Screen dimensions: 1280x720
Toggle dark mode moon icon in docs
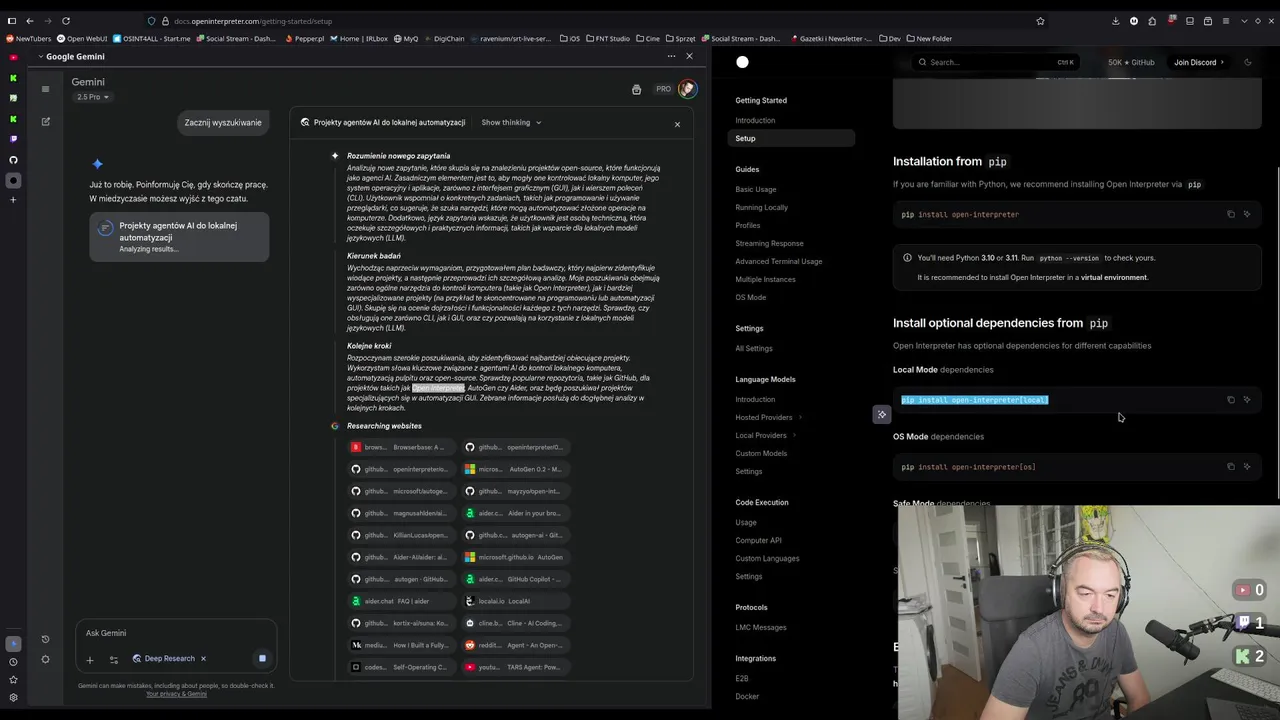click(1247, 62)
